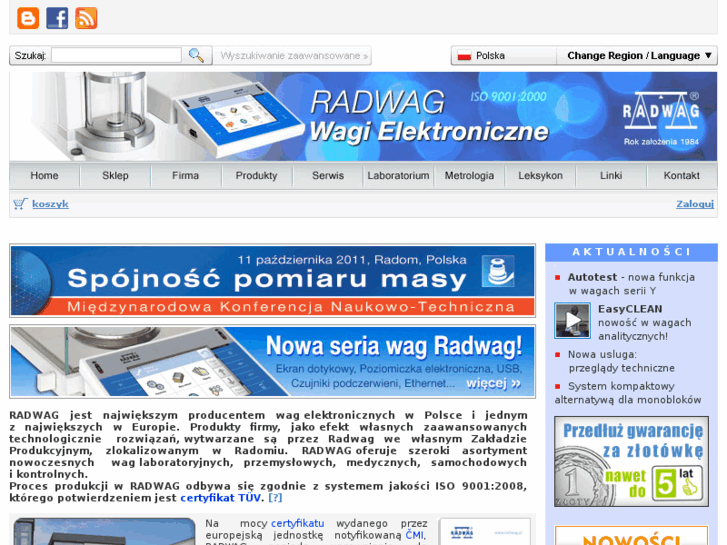
Task: Open the Blogger icon link
Action: [x=28, y=18]
